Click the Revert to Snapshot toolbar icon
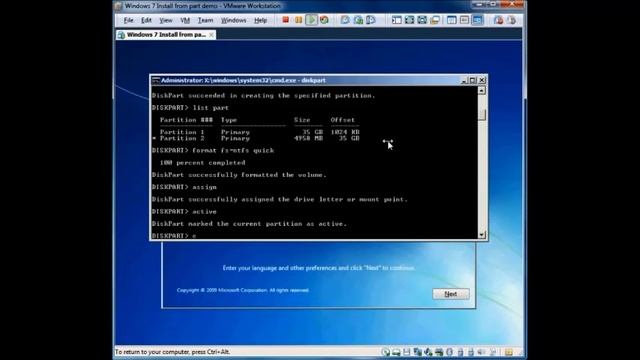Screen dimensions: 640x360 point(358,20)
